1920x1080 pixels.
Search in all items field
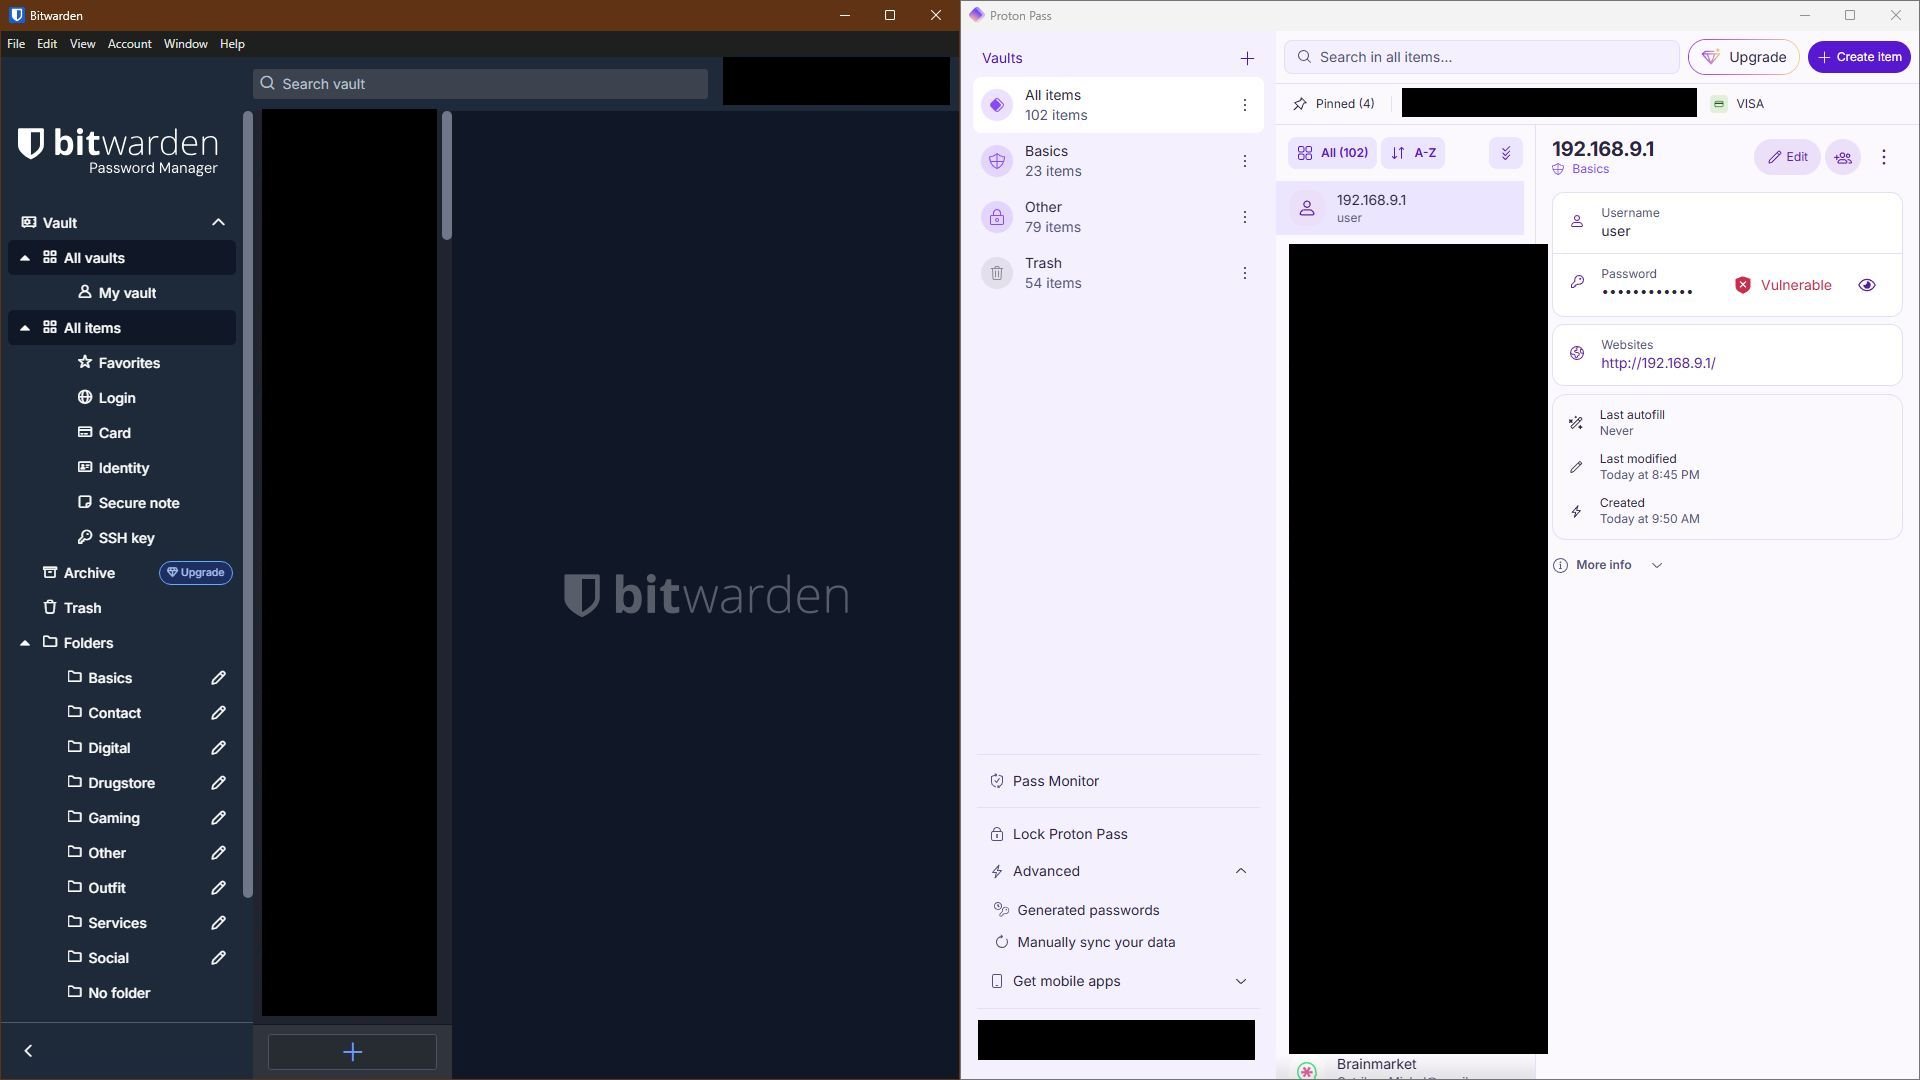(1481, 57)
